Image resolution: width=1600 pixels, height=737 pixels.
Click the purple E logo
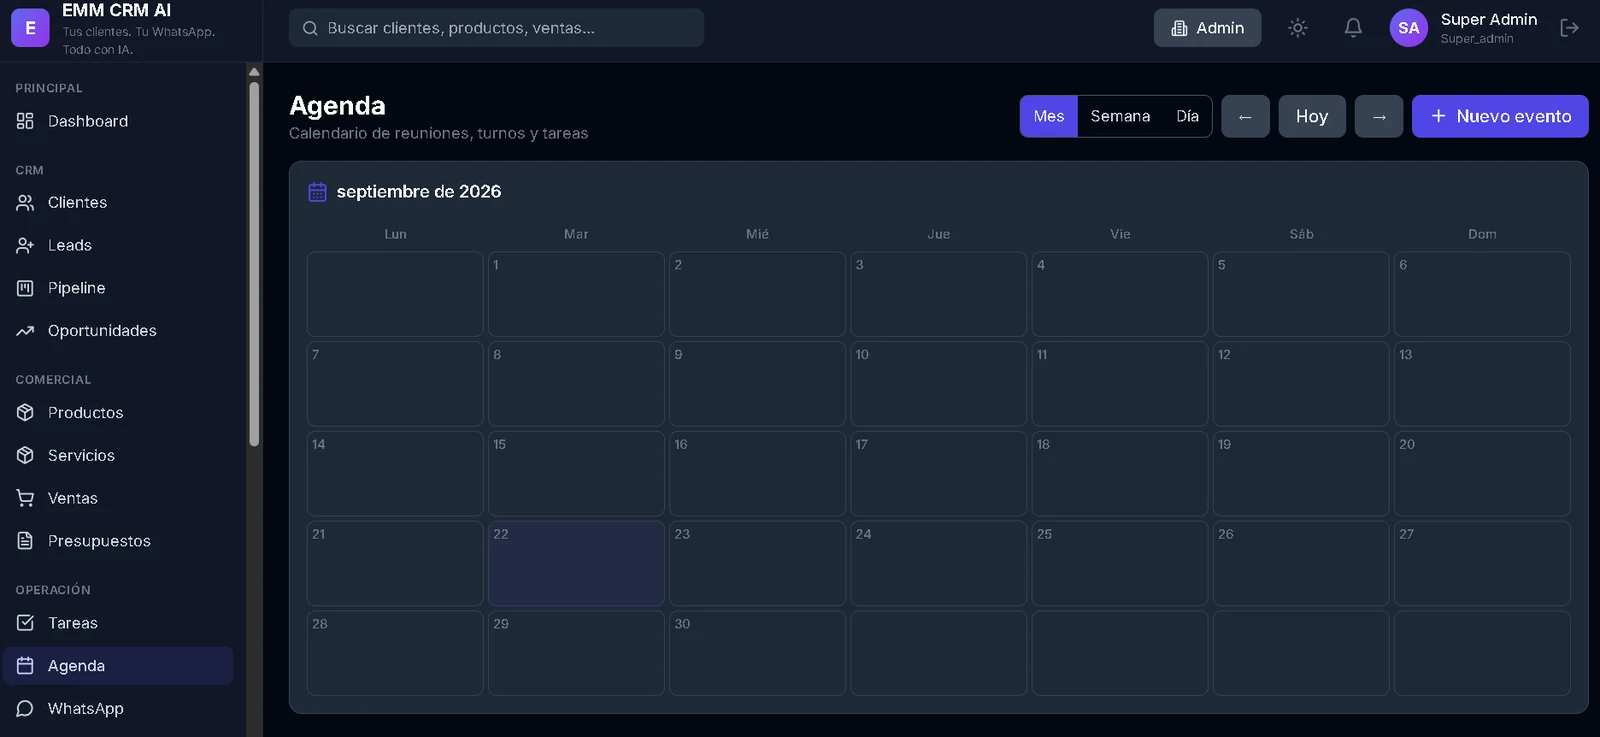click(30, 28)
